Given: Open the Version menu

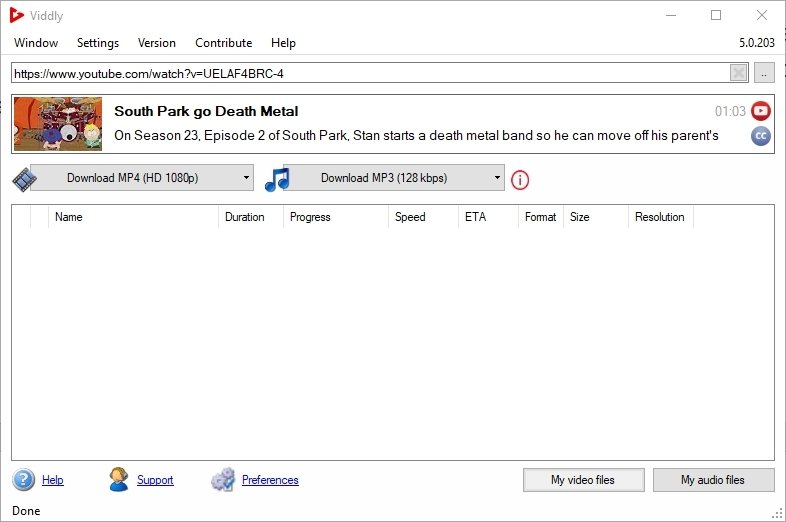Looking at the screenshot, I should tap(157, 43).
